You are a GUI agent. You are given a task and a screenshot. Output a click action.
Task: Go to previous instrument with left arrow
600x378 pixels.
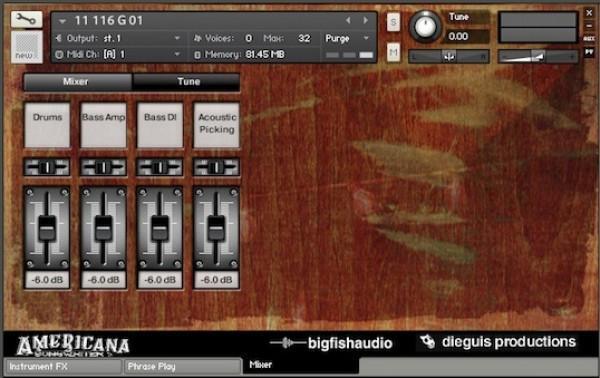tap(348, 20)
